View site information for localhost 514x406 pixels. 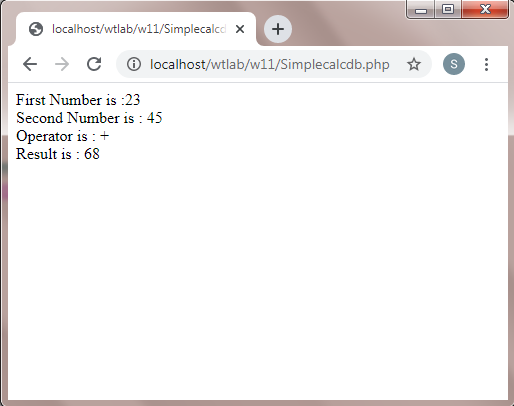click(134, 64)
